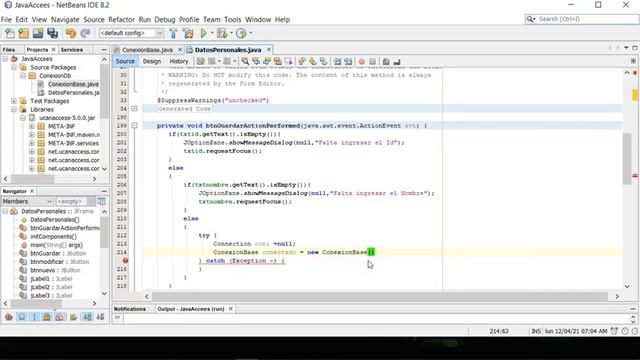The height and width of the screenshot is (360, 640).
Task: Click the Build Project hammer icon
Action: (173, 33)
